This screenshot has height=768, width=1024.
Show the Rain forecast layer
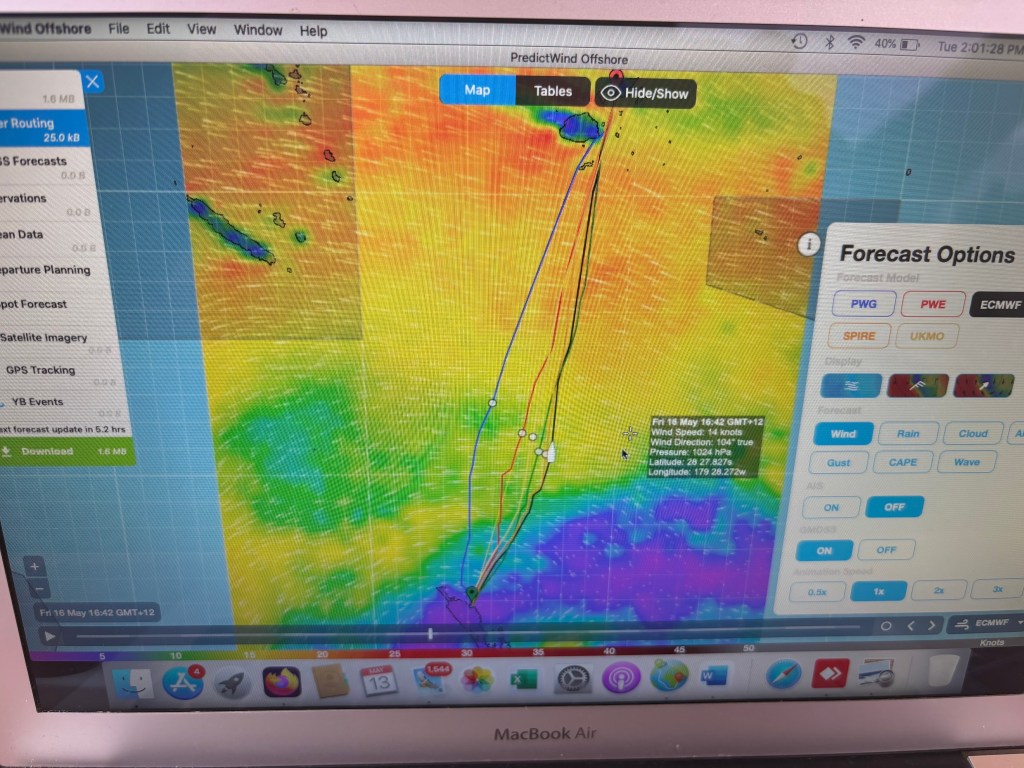coord(908,434)
